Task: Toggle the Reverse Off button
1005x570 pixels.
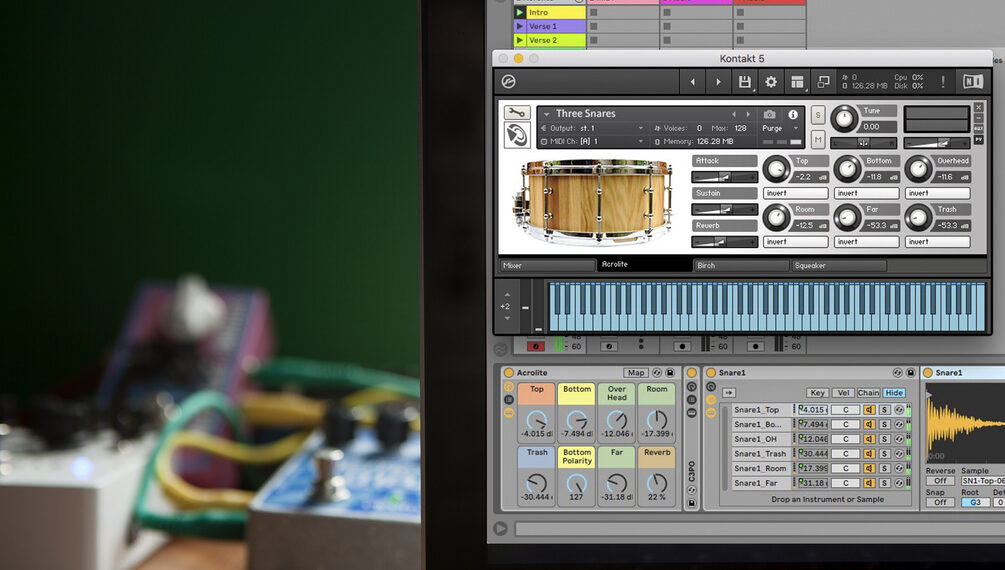Action: pyautogui.click(x=939, y=481)
